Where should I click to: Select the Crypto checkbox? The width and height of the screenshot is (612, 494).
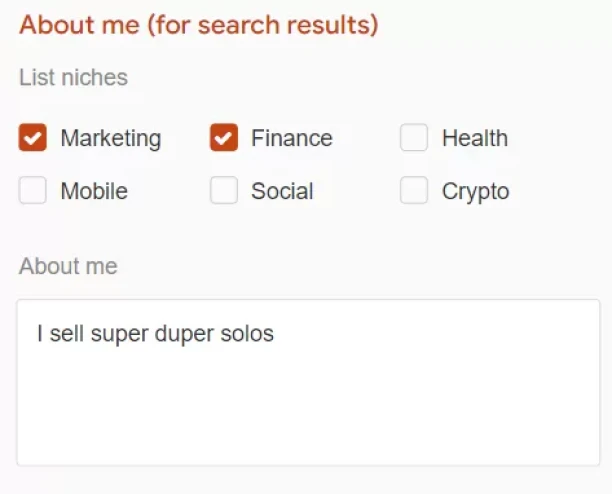coord(414,191)
